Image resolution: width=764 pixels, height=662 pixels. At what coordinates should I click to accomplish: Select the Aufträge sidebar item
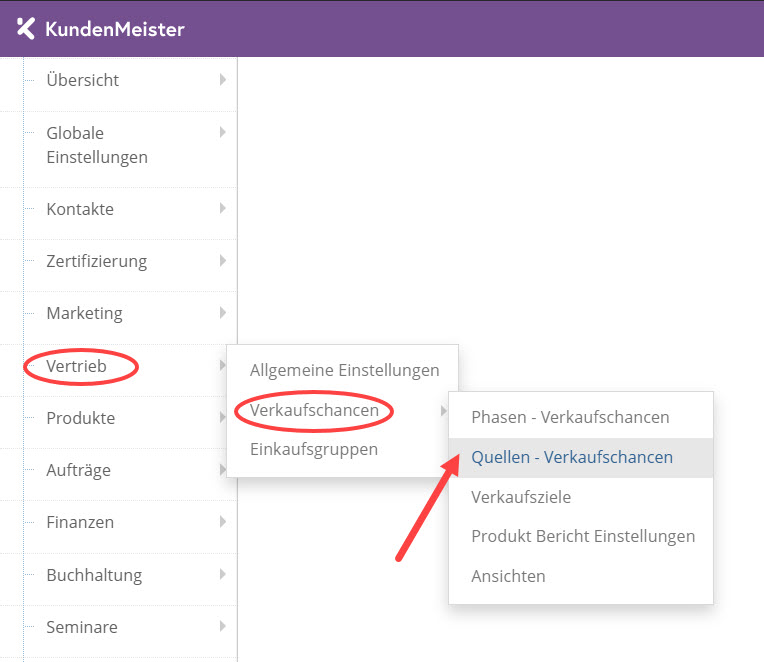(x=78, y=470)
